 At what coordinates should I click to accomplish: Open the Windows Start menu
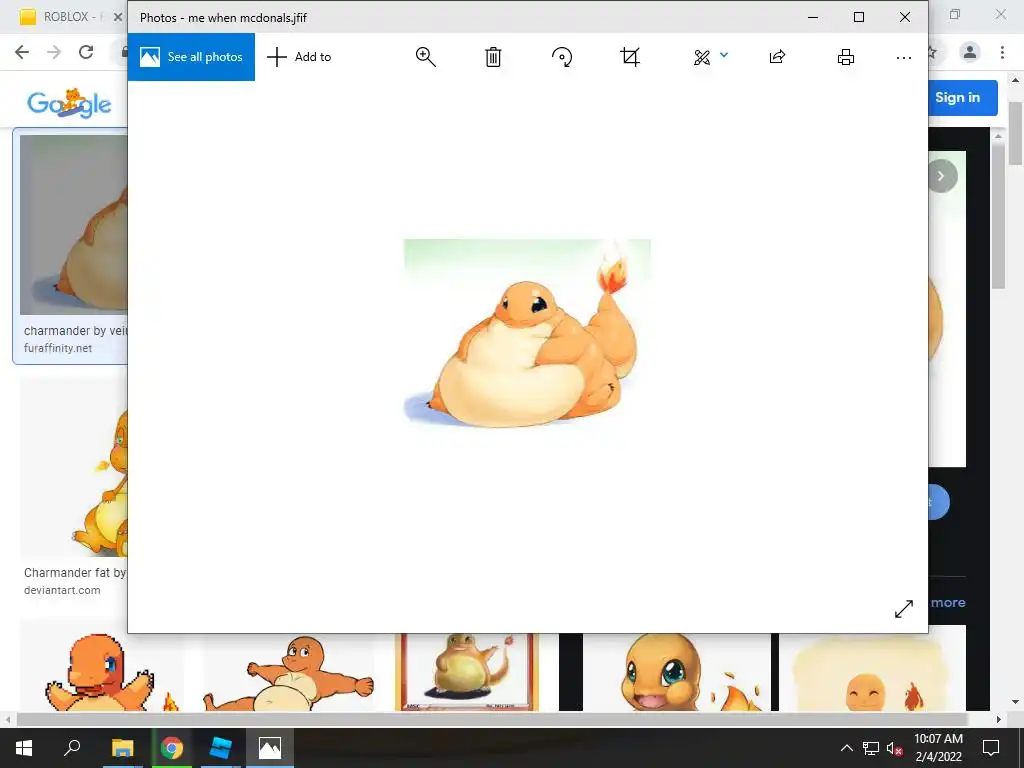click(24, 747)
